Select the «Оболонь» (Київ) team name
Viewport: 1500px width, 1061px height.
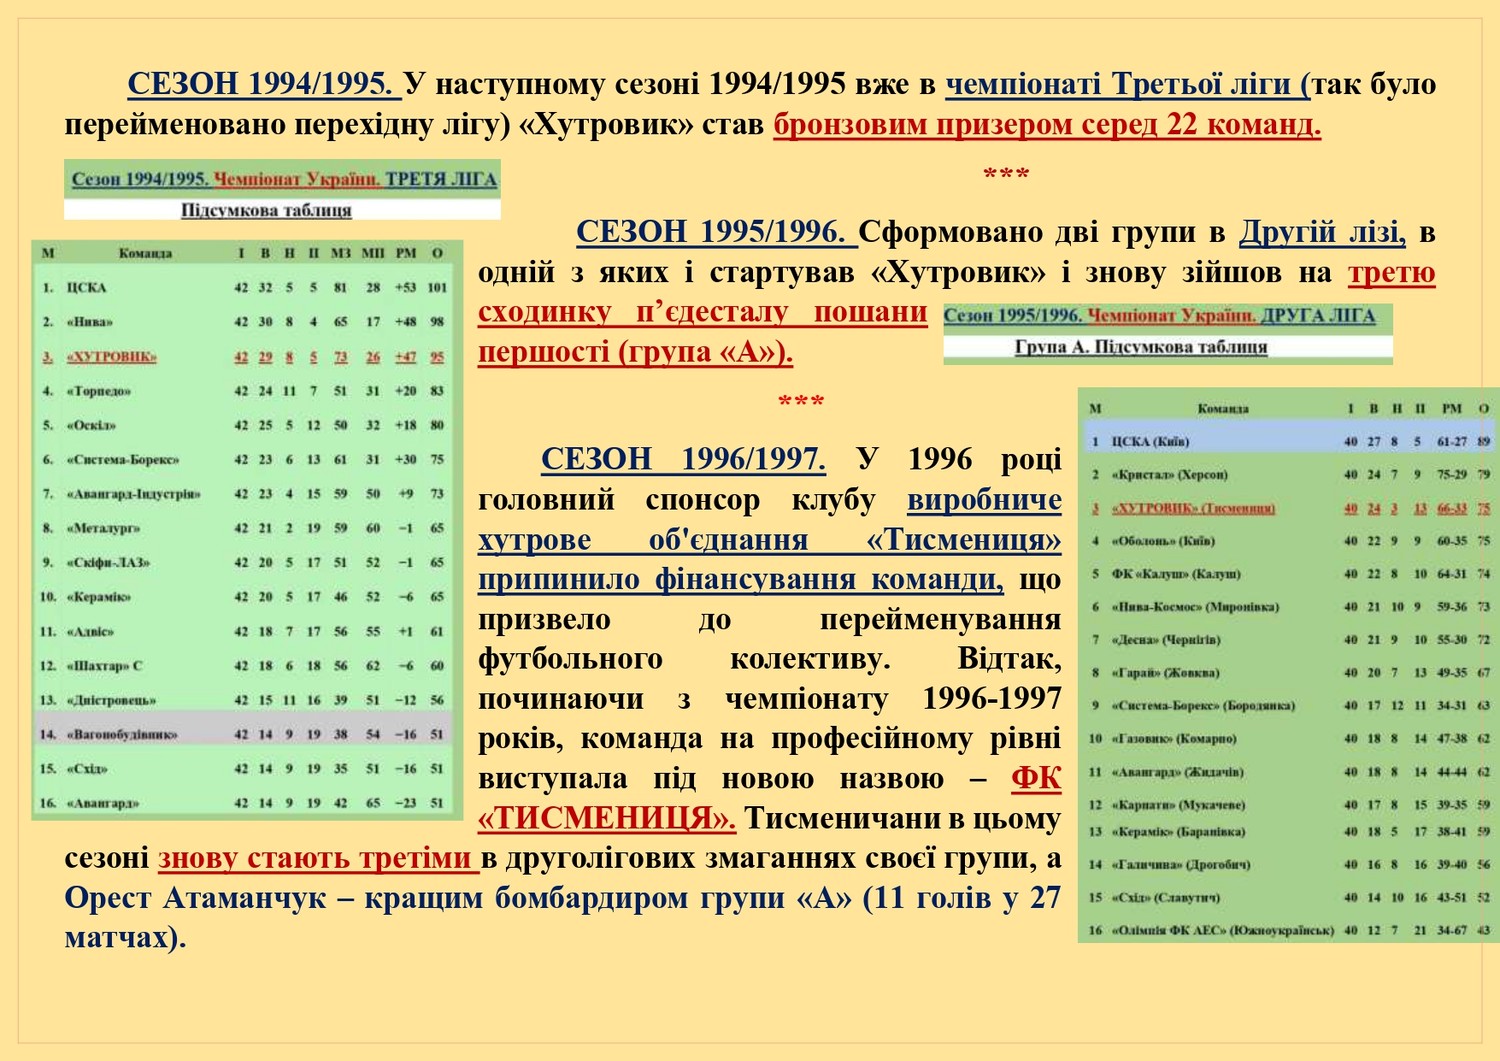click(x=1163, y=541)
